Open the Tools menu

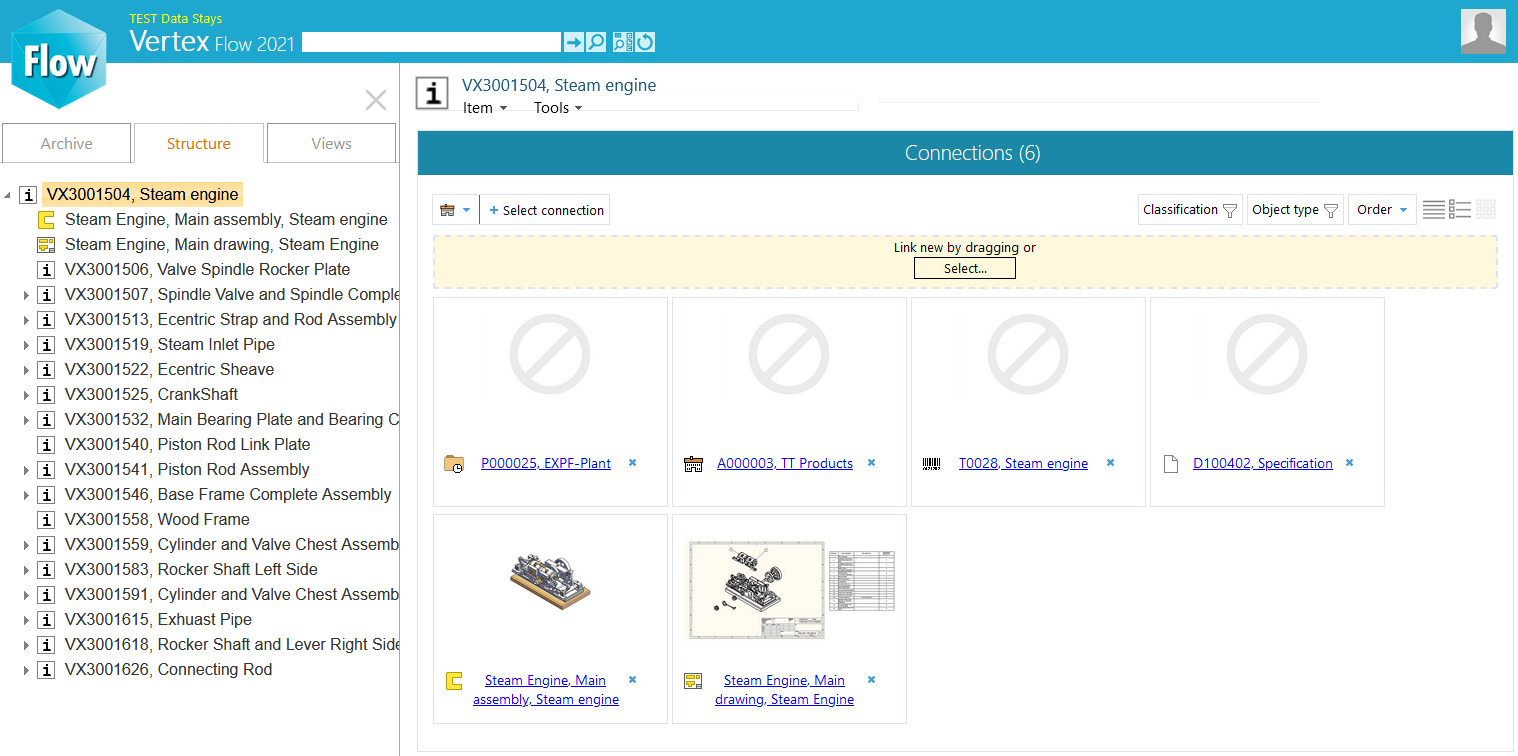[x=556, y=107]
